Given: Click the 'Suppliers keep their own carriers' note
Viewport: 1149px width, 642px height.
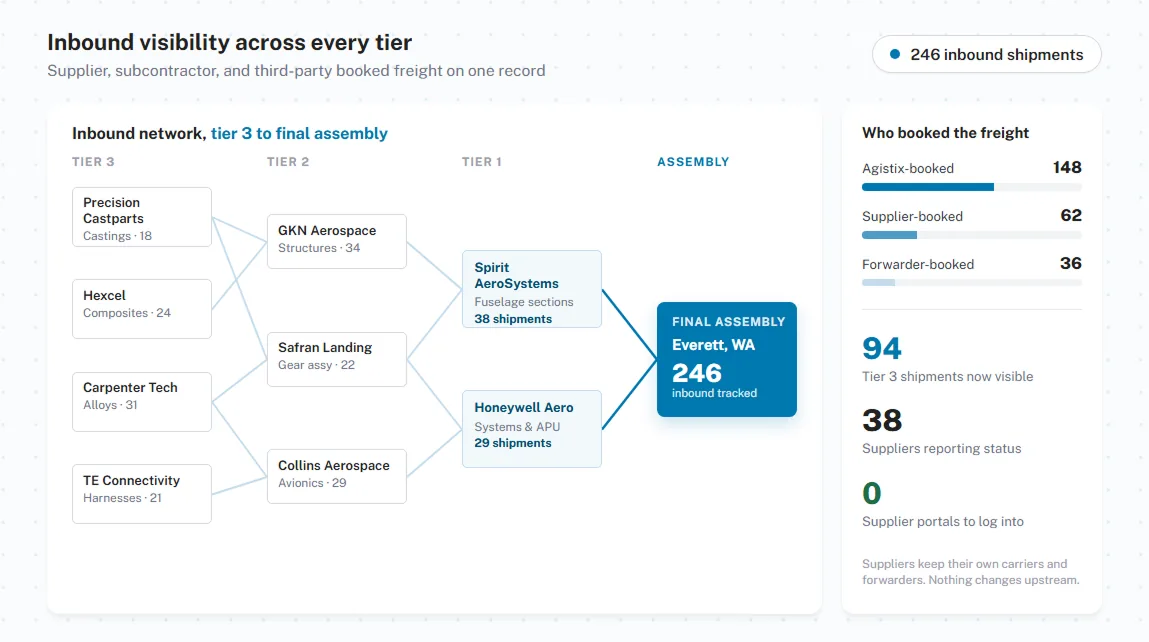Looking at the screenshot, I should pyautogui.click(x=970, y=572).
